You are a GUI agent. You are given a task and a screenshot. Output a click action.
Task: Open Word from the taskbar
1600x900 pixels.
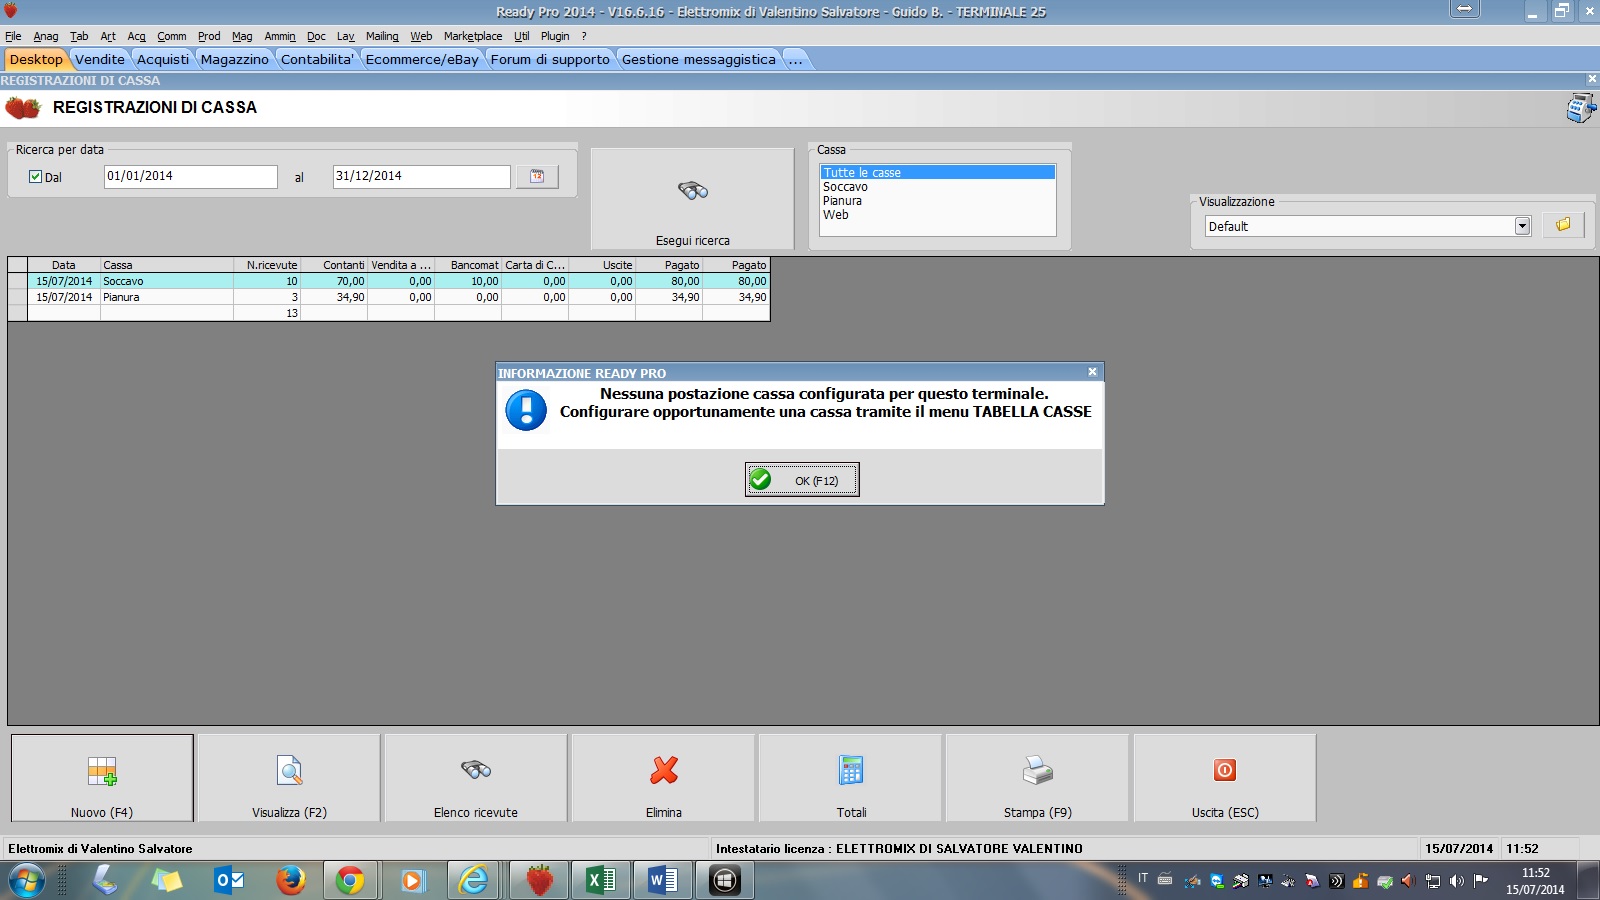(x=663, y=881)
